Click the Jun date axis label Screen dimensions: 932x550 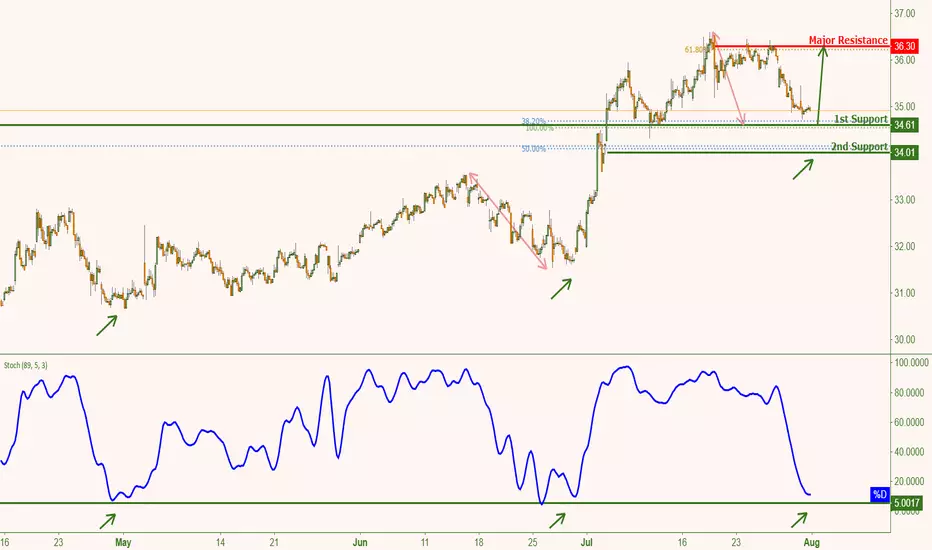[360, 542]
